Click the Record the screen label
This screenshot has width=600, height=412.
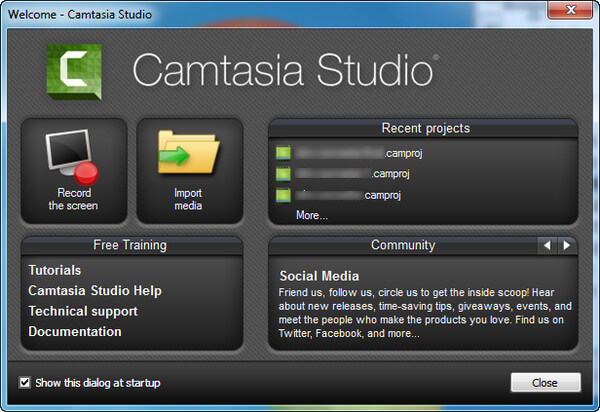point(73,199)
